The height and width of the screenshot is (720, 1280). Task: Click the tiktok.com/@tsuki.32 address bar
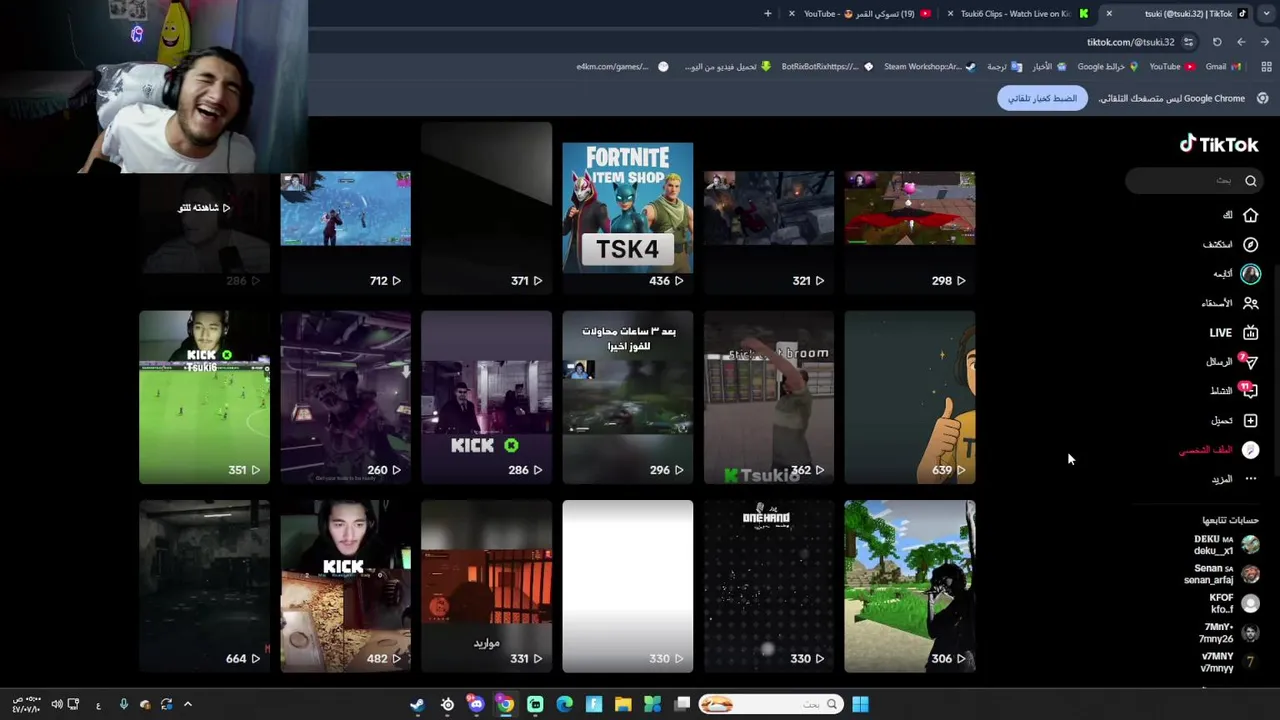(x=1130, y=42)
